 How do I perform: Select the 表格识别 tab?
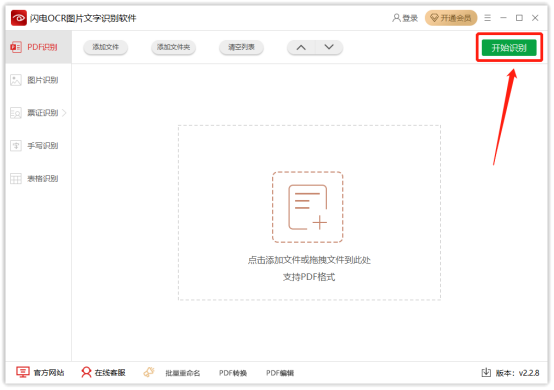click(38, 178)
